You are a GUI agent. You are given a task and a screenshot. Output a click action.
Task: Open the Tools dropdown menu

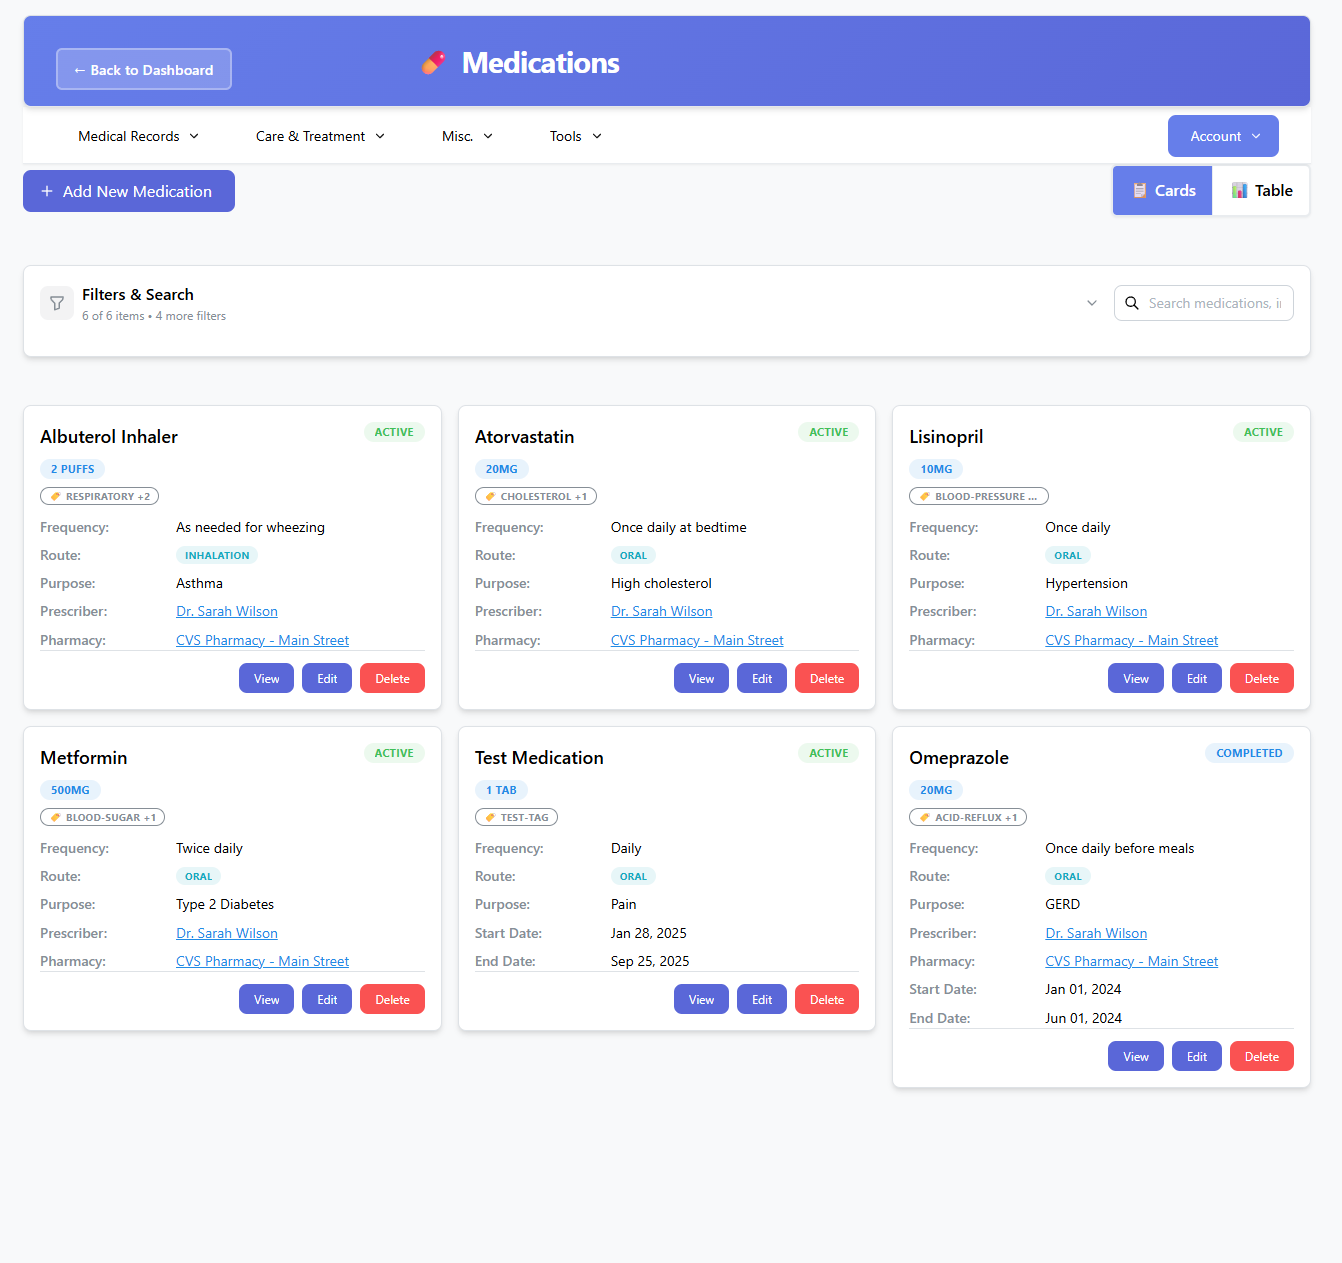coord(575,136)
